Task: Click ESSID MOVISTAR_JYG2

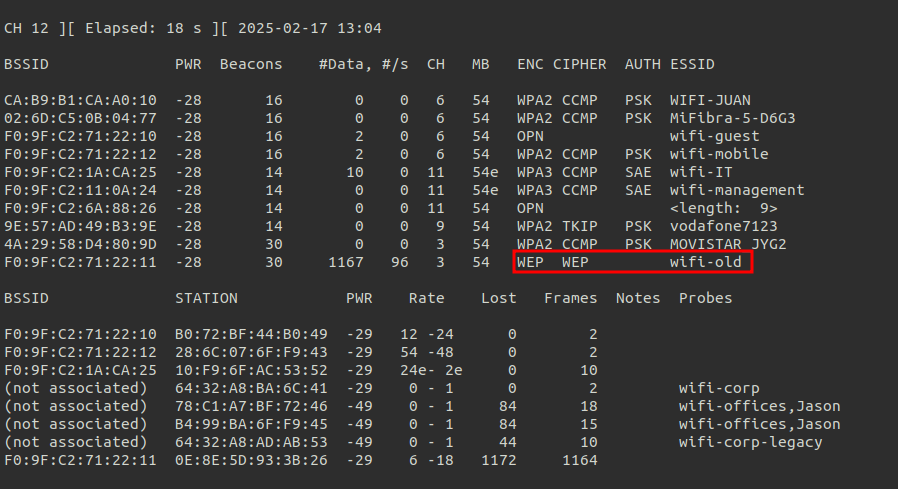Action: point(728,244)
